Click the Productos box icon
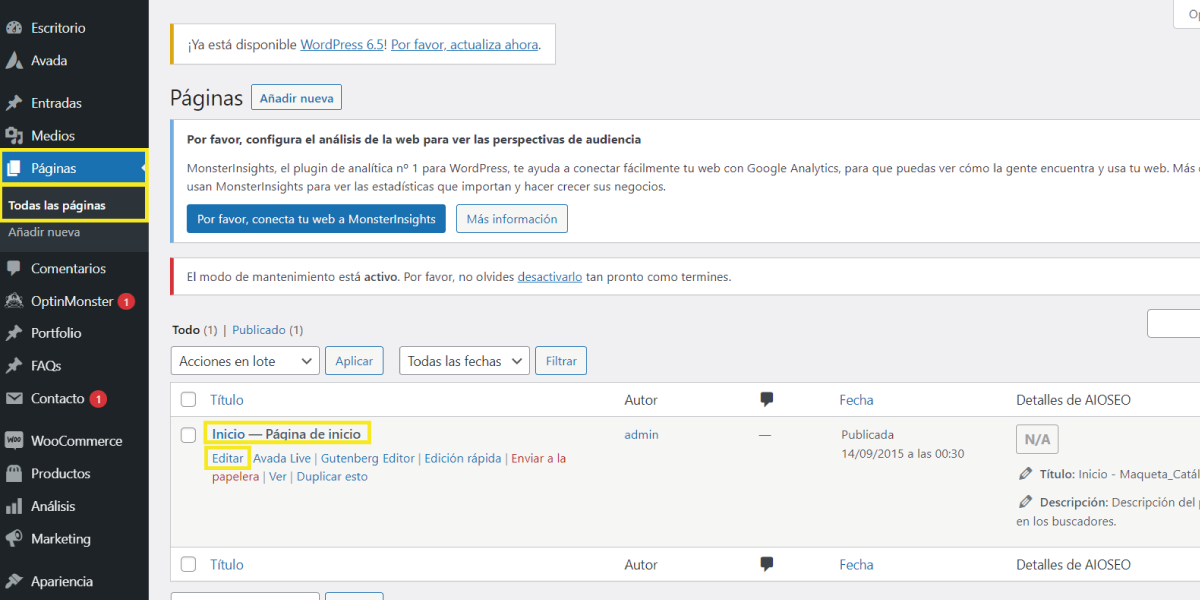 pyautogui.click(x=14, y=474)
